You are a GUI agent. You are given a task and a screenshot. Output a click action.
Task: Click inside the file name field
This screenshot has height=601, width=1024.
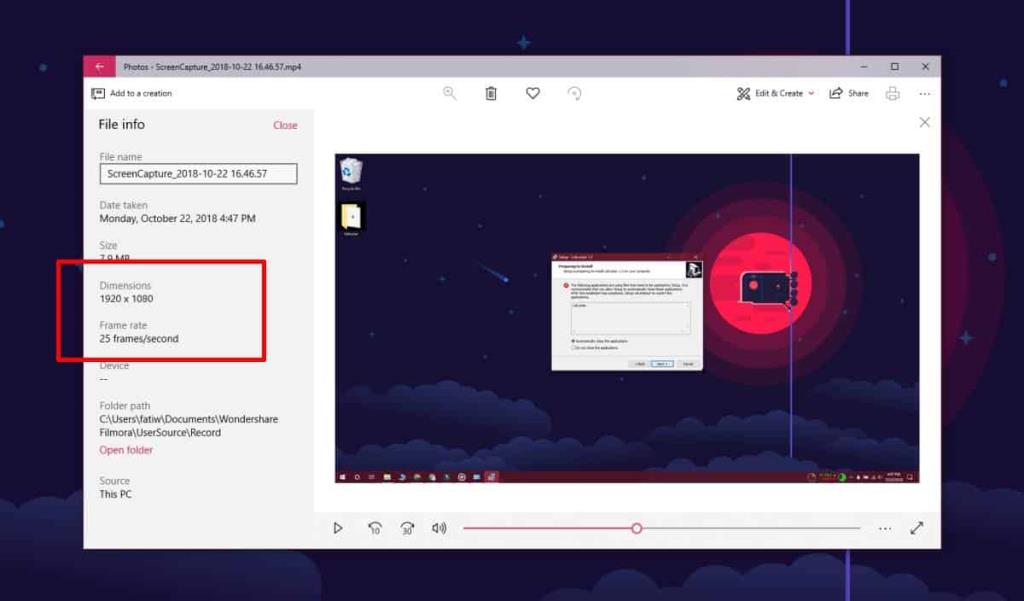197,173
